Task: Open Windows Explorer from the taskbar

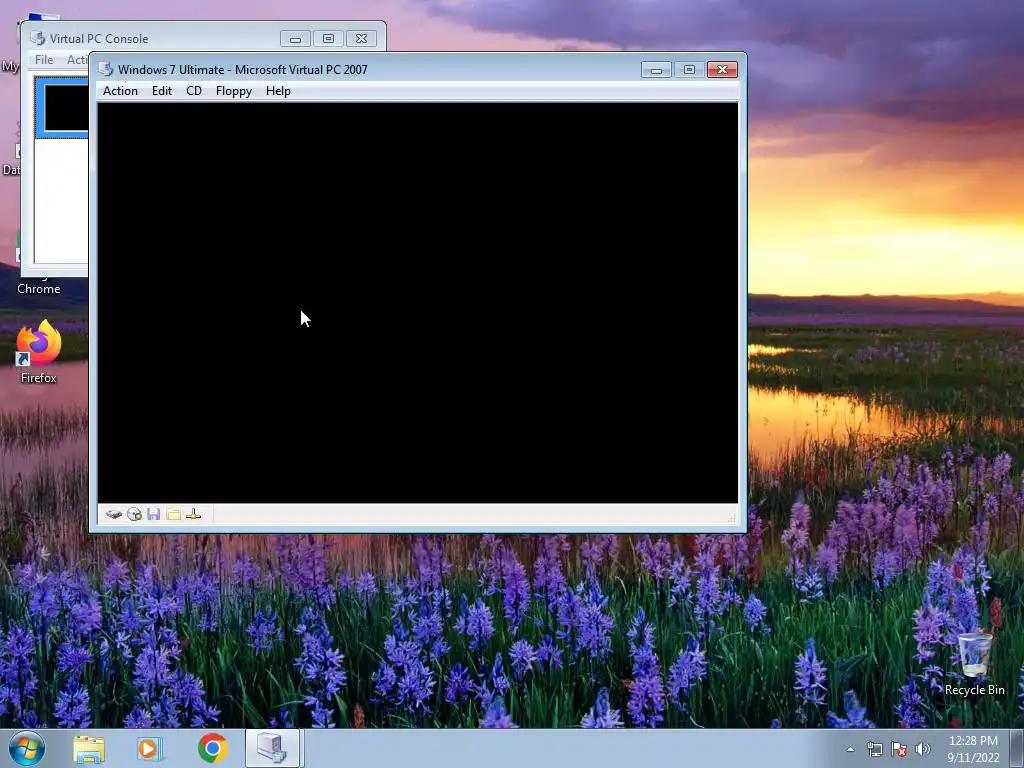Action: pyautogui.click(x=89, y=748)
